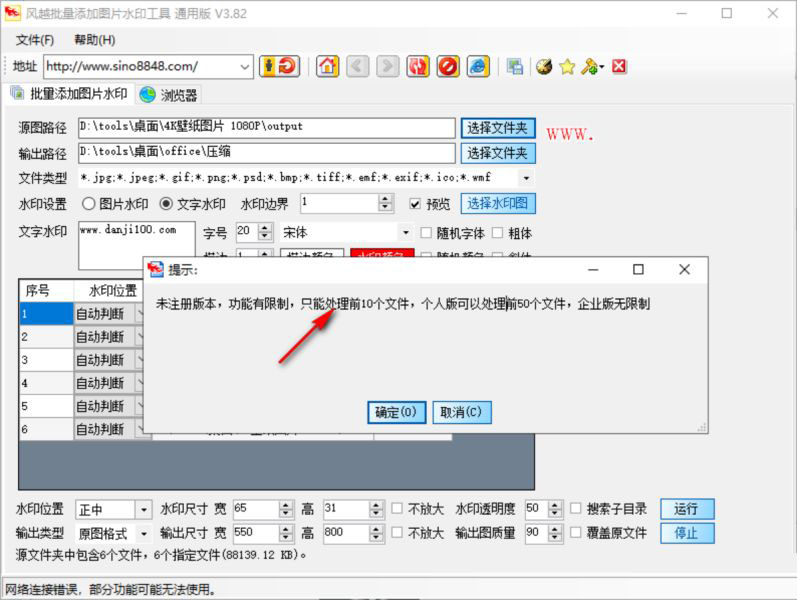Expand row 1 自动判断 position dropdown
This screenshot has width=797, height=600.
pyautogui.click(x=140, y=314)
